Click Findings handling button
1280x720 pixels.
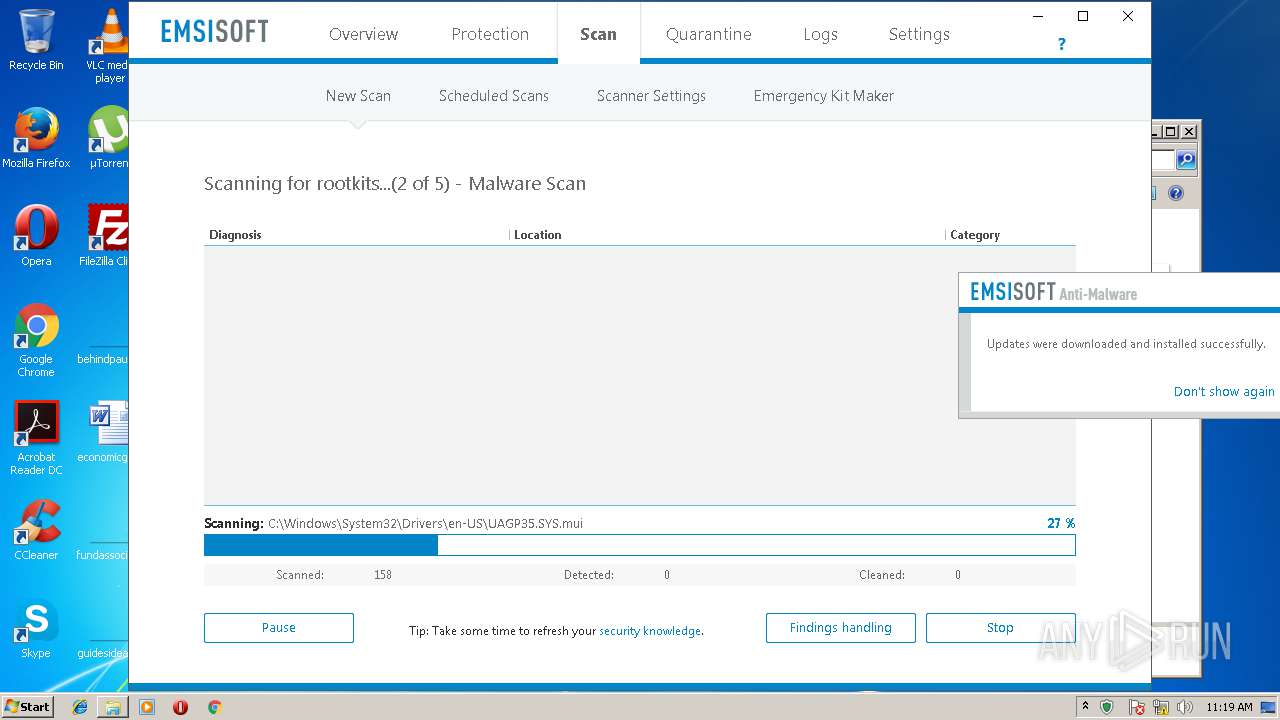(x=841, y=628)
